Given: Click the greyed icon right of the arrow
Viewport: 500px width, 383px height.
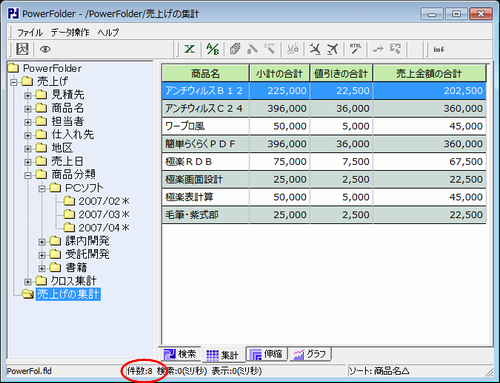Looking at the screenshot, I should 395,49.
